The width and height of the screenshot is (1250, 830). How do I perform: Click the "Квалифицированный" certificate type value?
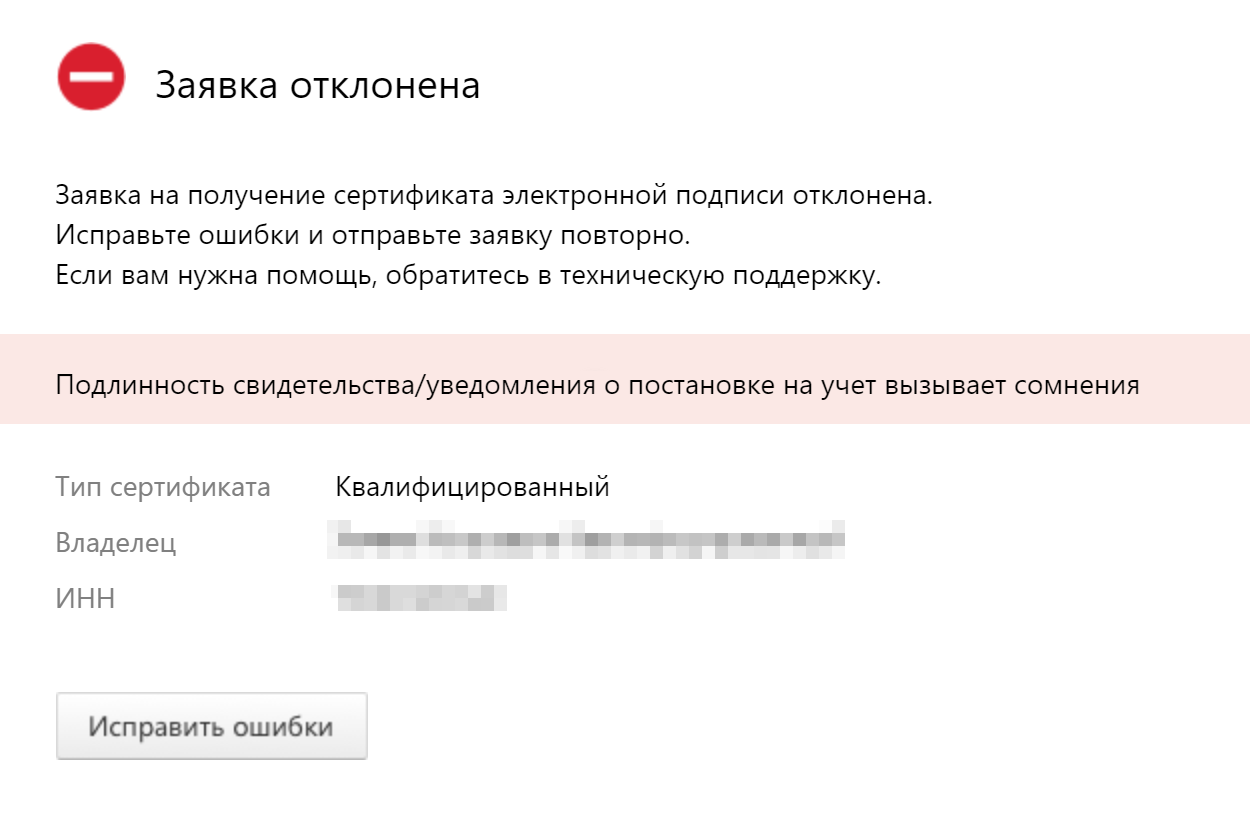[x=473, y=488]
